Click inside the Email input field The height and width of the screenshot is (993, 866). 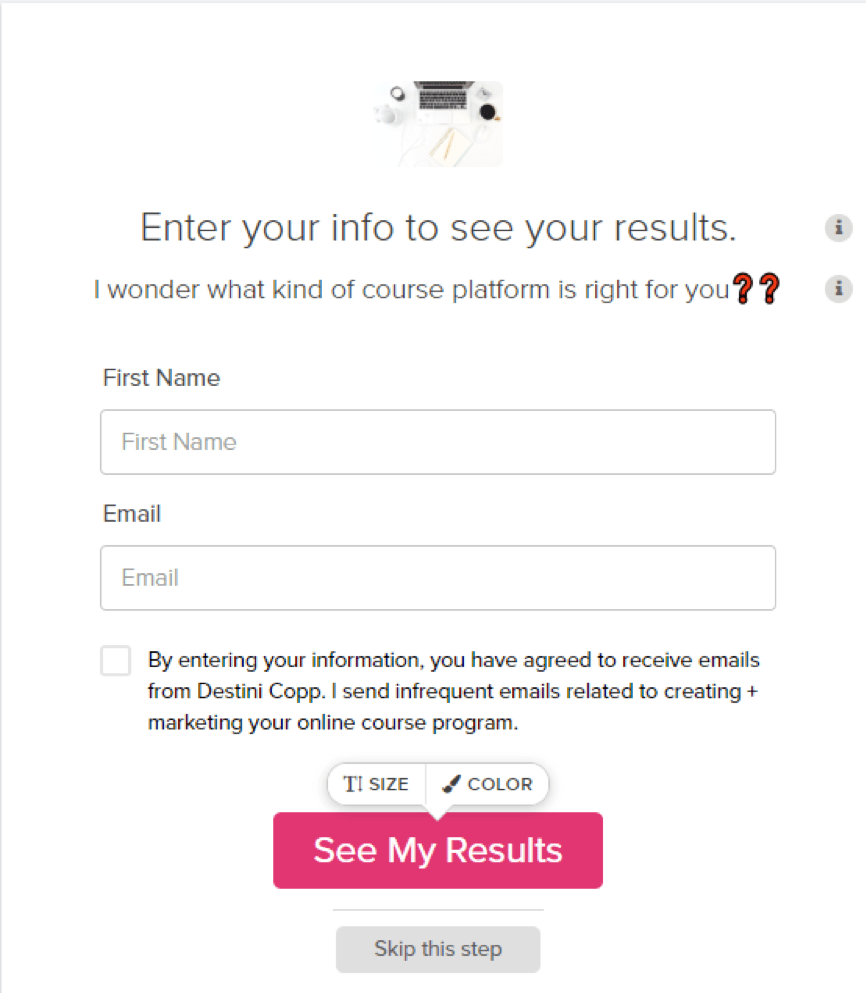[x=437, y=578]
